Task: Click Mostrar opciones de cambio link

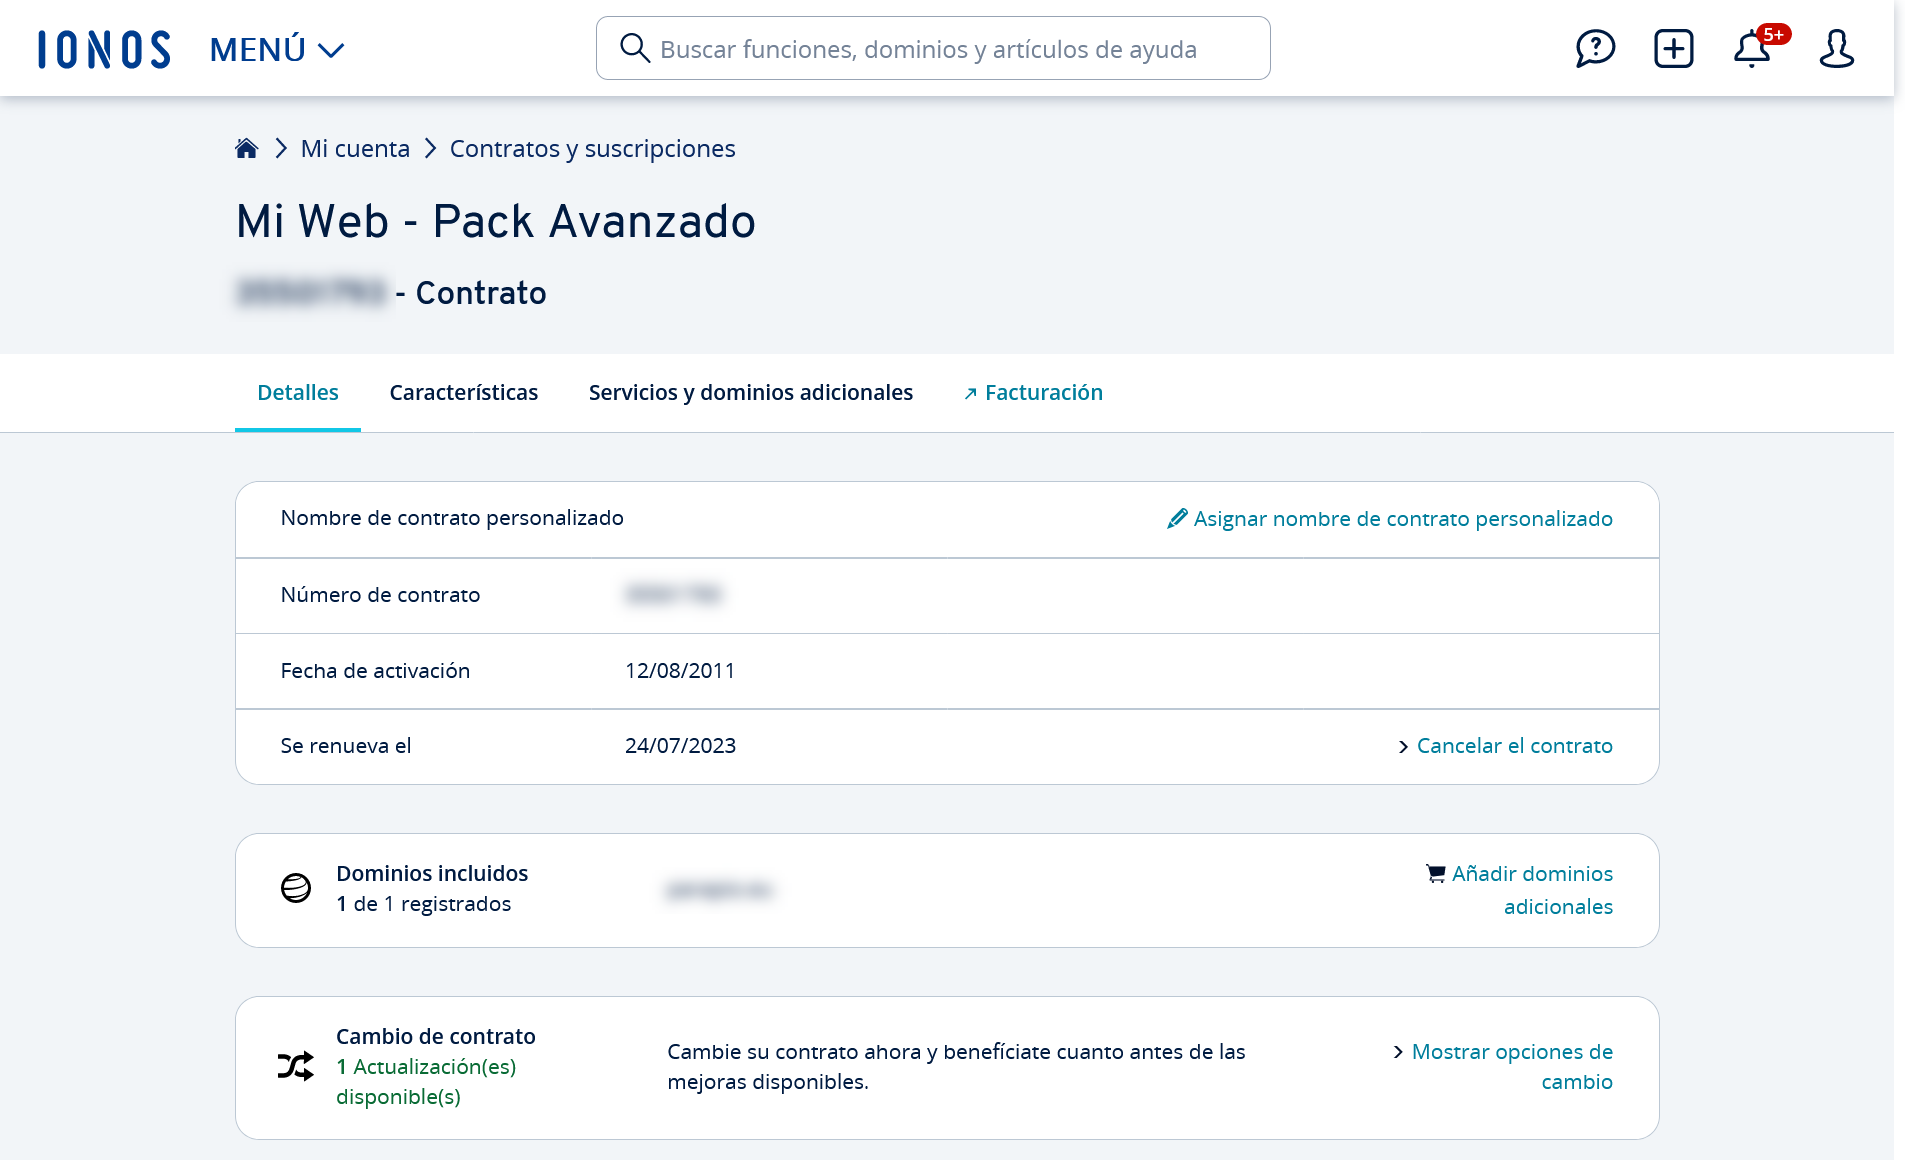Action: [x=1512, y=1066]
